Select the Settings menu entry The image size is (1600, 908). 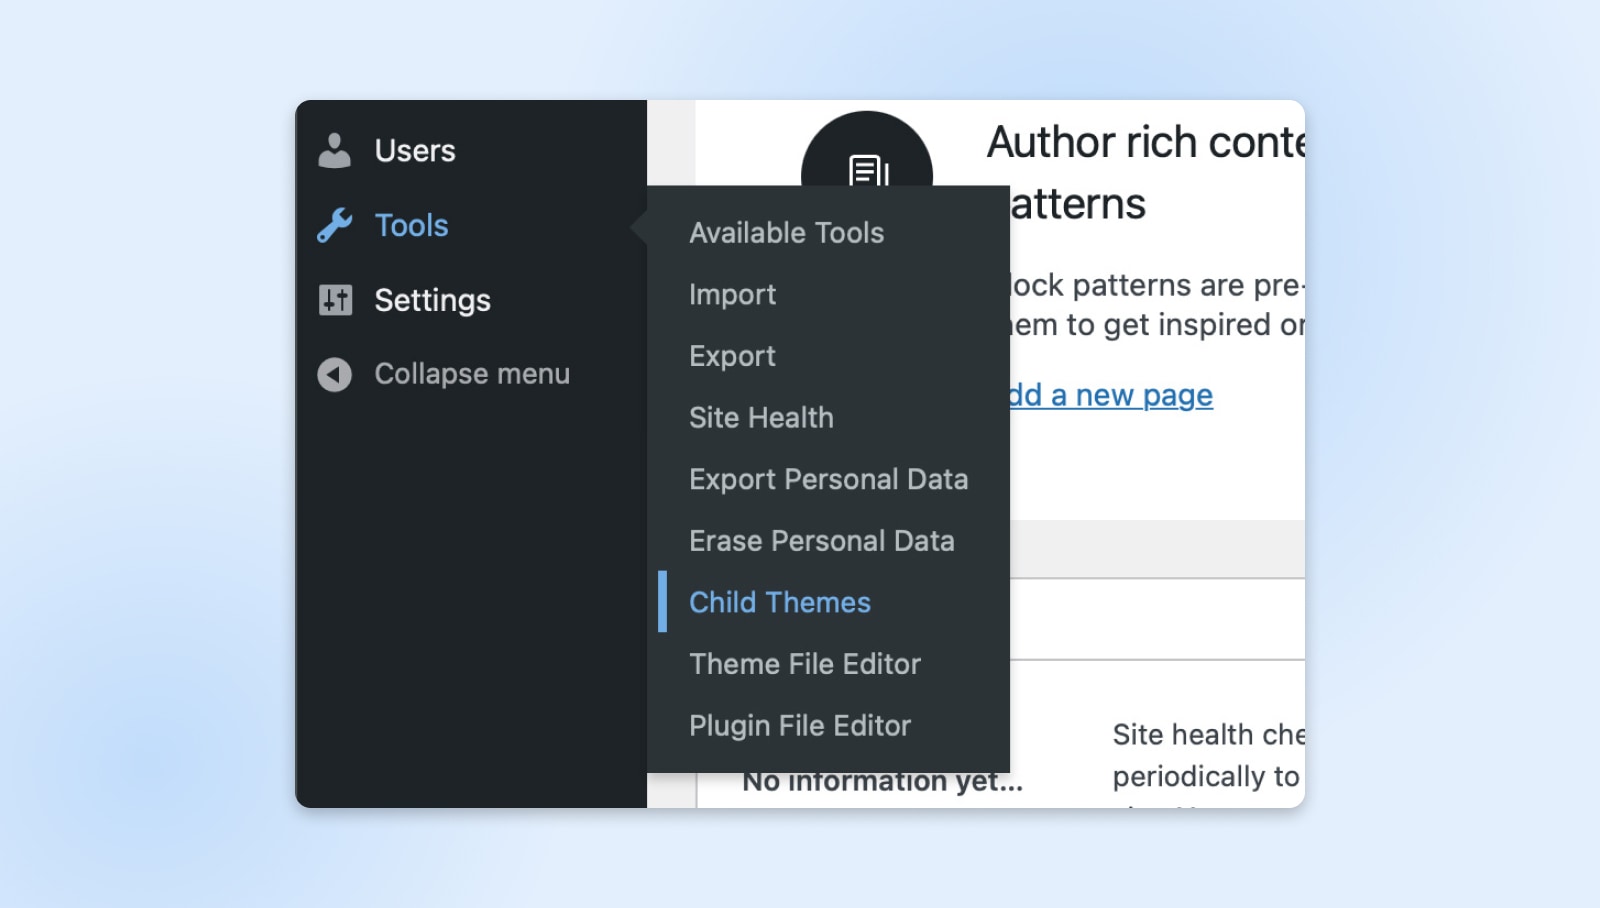point(432,299)
